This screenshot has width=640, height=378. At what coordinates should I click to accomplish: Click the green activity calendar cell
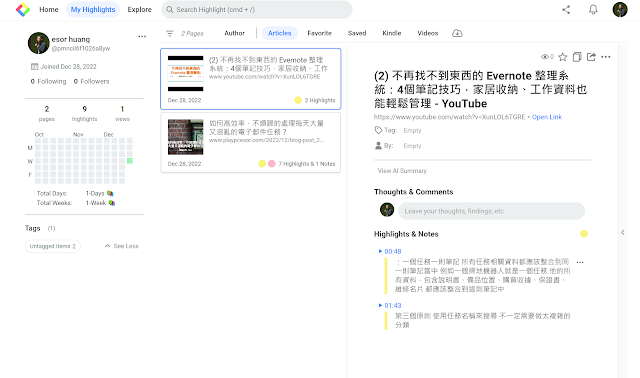tap(129, 161)
